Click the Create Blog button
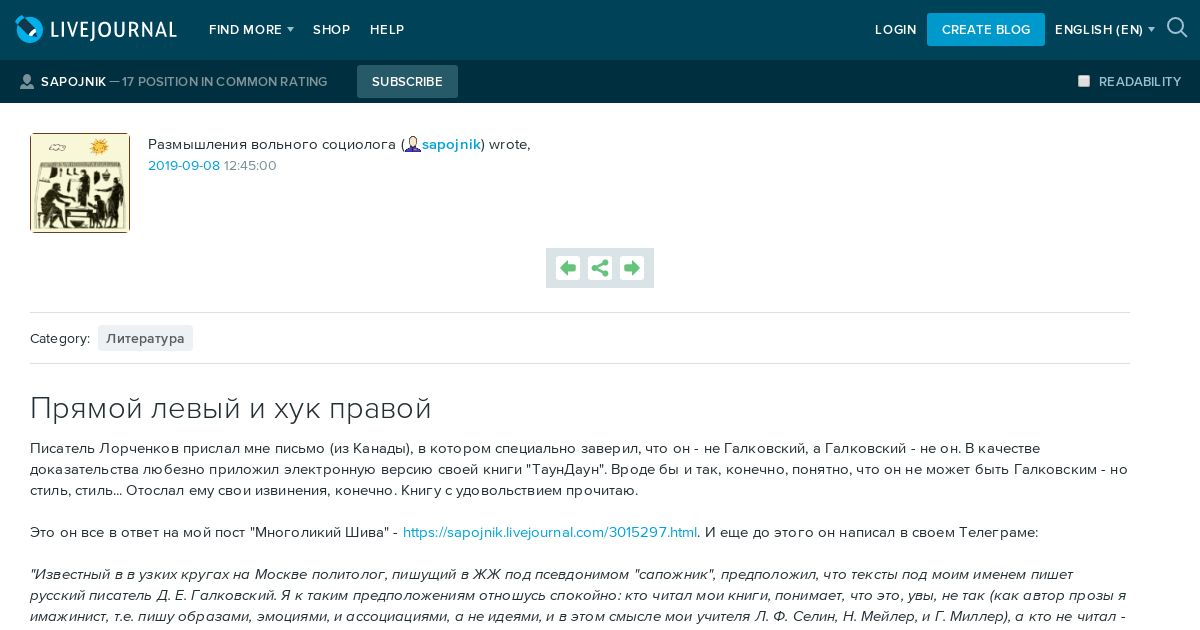1200x630 pixels. point(986,30)
